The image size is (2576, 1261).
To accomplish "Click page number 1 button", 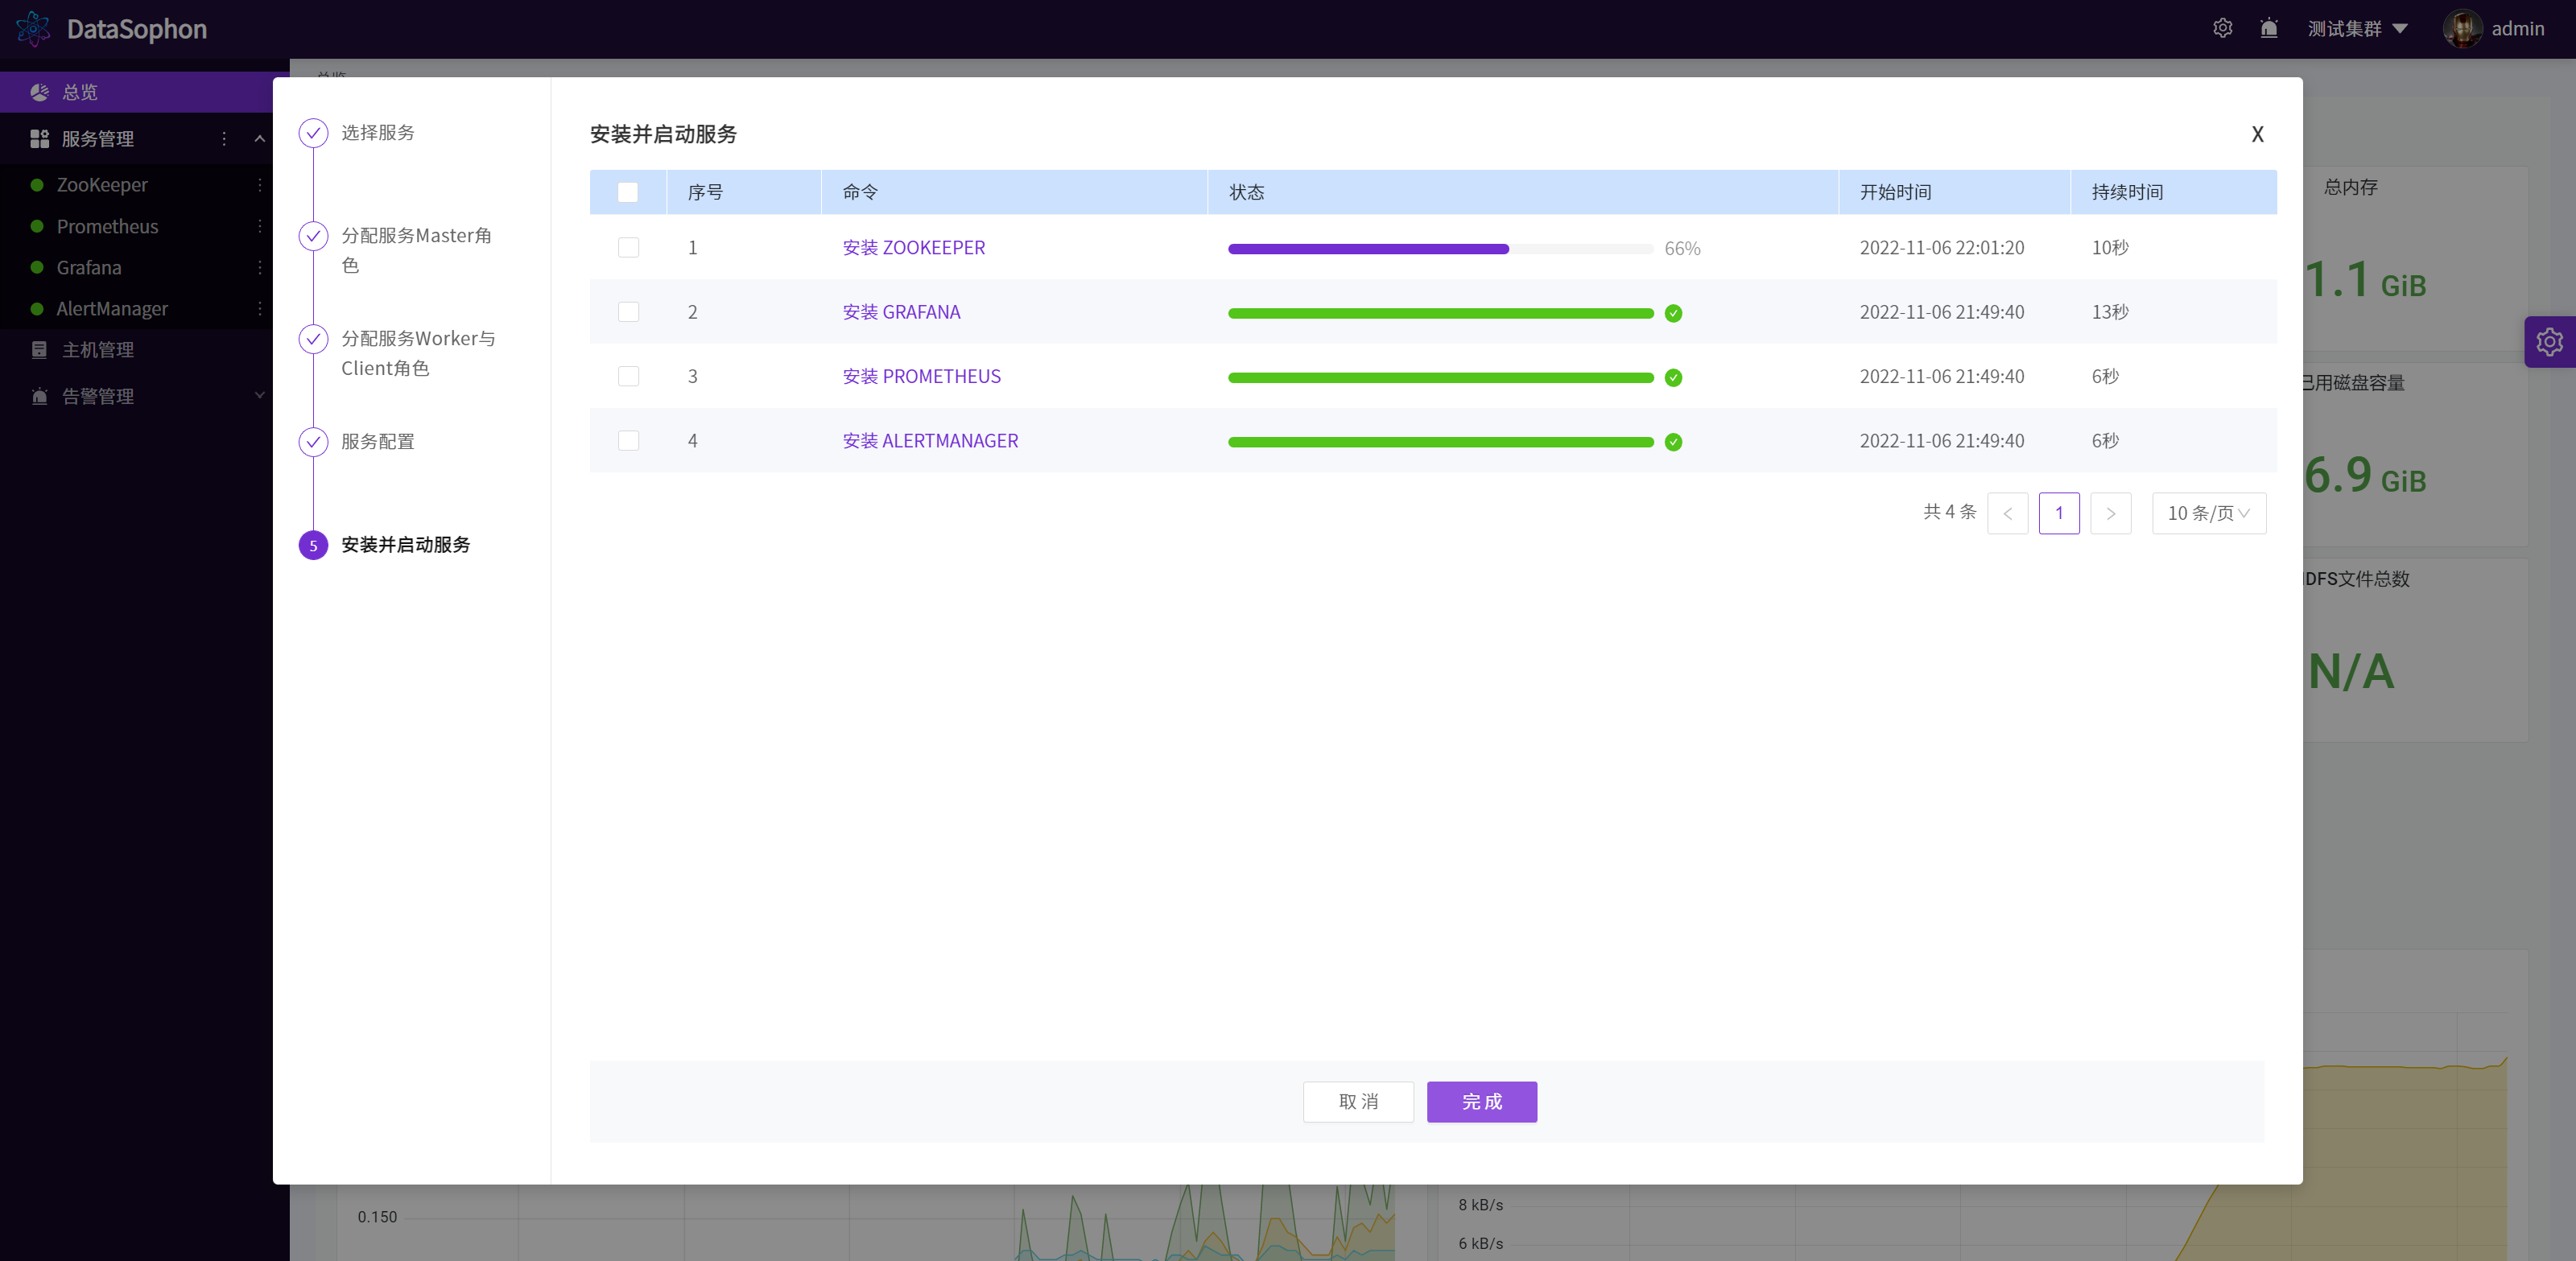I will (x=2059, y=513).
